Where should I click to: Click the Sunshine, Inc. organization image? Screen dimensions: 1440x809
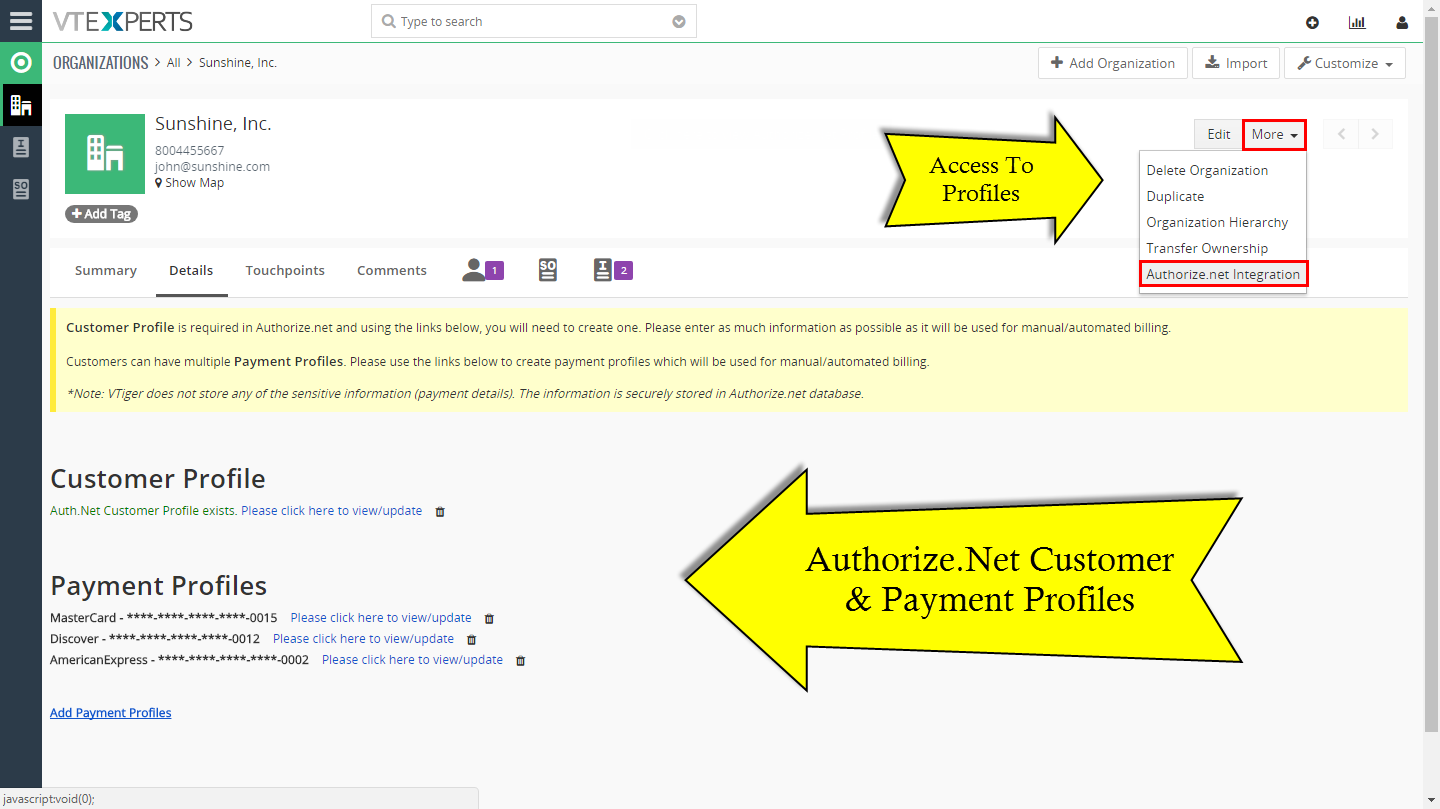[x=105, y=154]
